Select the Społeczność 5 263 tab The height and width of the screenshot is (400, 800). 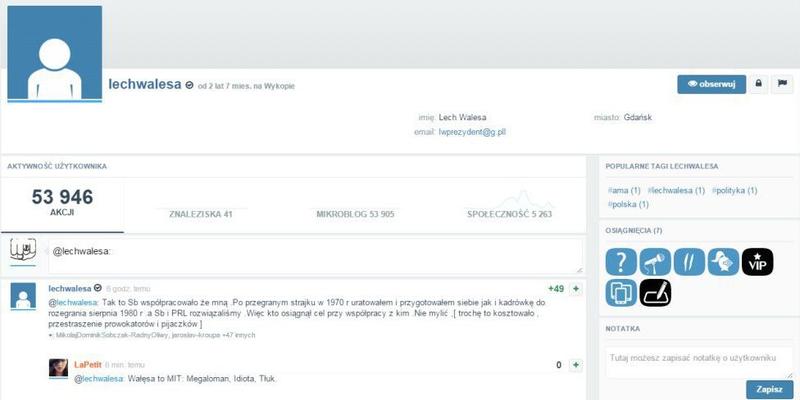pyautogui.click(x=509, y=214)
